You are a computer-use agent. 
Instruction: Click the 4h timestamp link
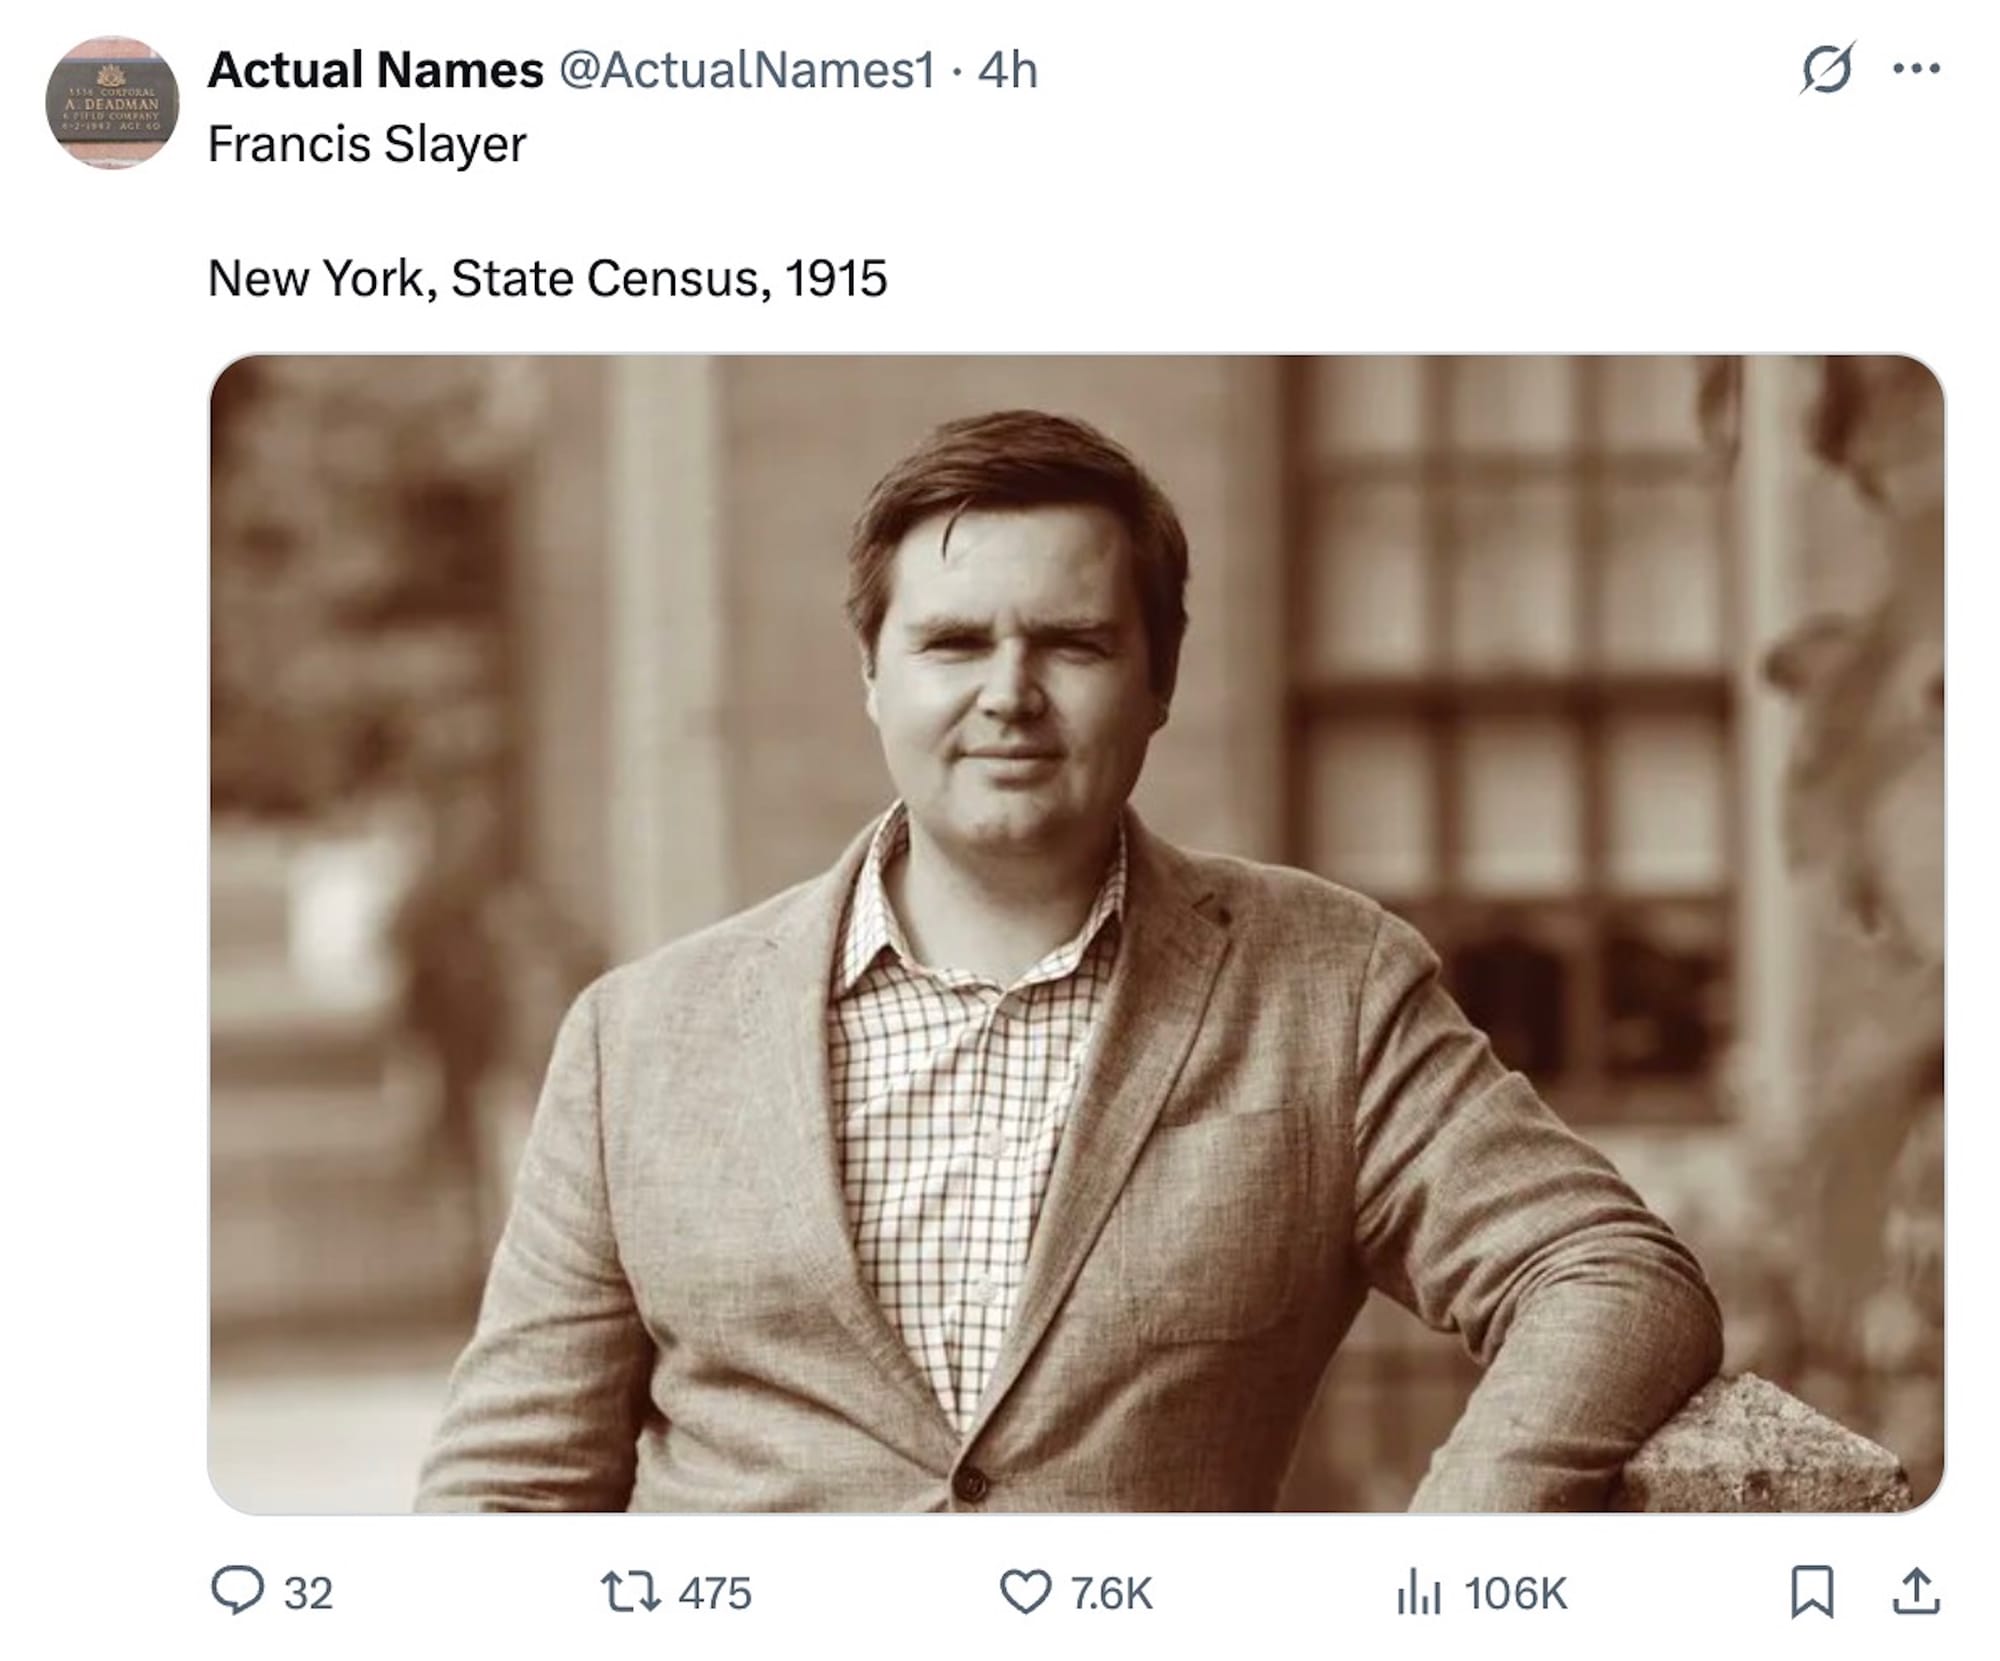(1008, 70)
